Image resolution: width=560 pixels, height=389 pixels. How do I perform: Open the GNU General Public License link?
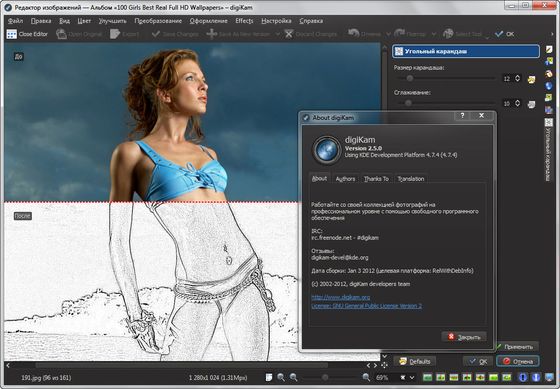click(366, 306)
